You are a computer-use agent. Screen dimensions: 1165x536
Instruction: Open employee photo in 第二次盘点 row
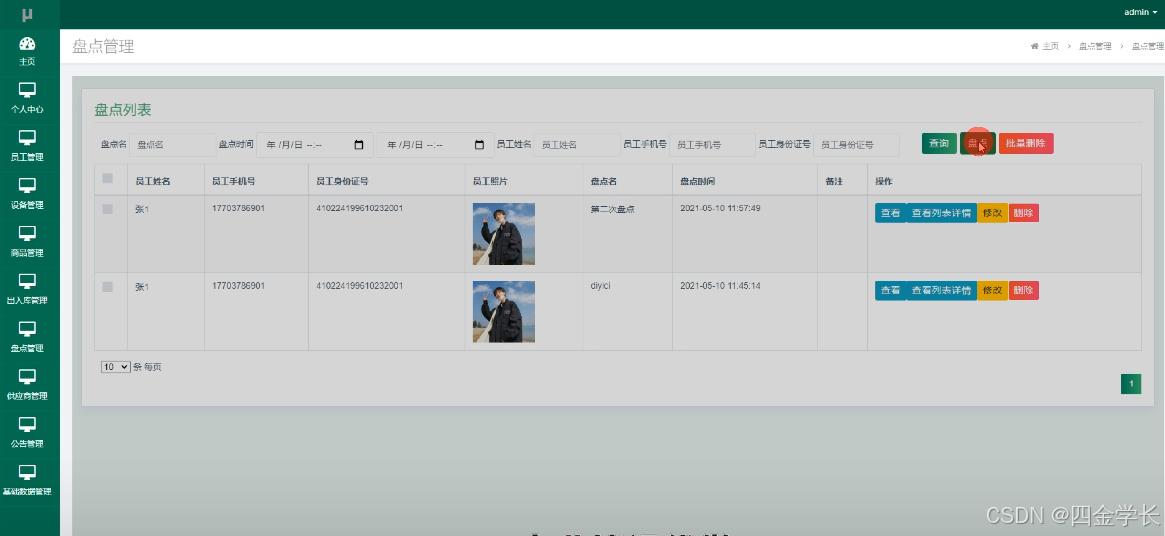(x=504, y=234)
